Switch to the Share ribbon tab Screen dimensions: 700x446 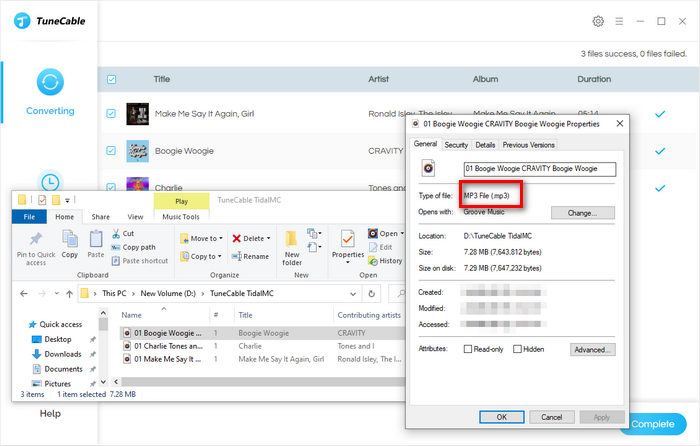tap(100, 217)
